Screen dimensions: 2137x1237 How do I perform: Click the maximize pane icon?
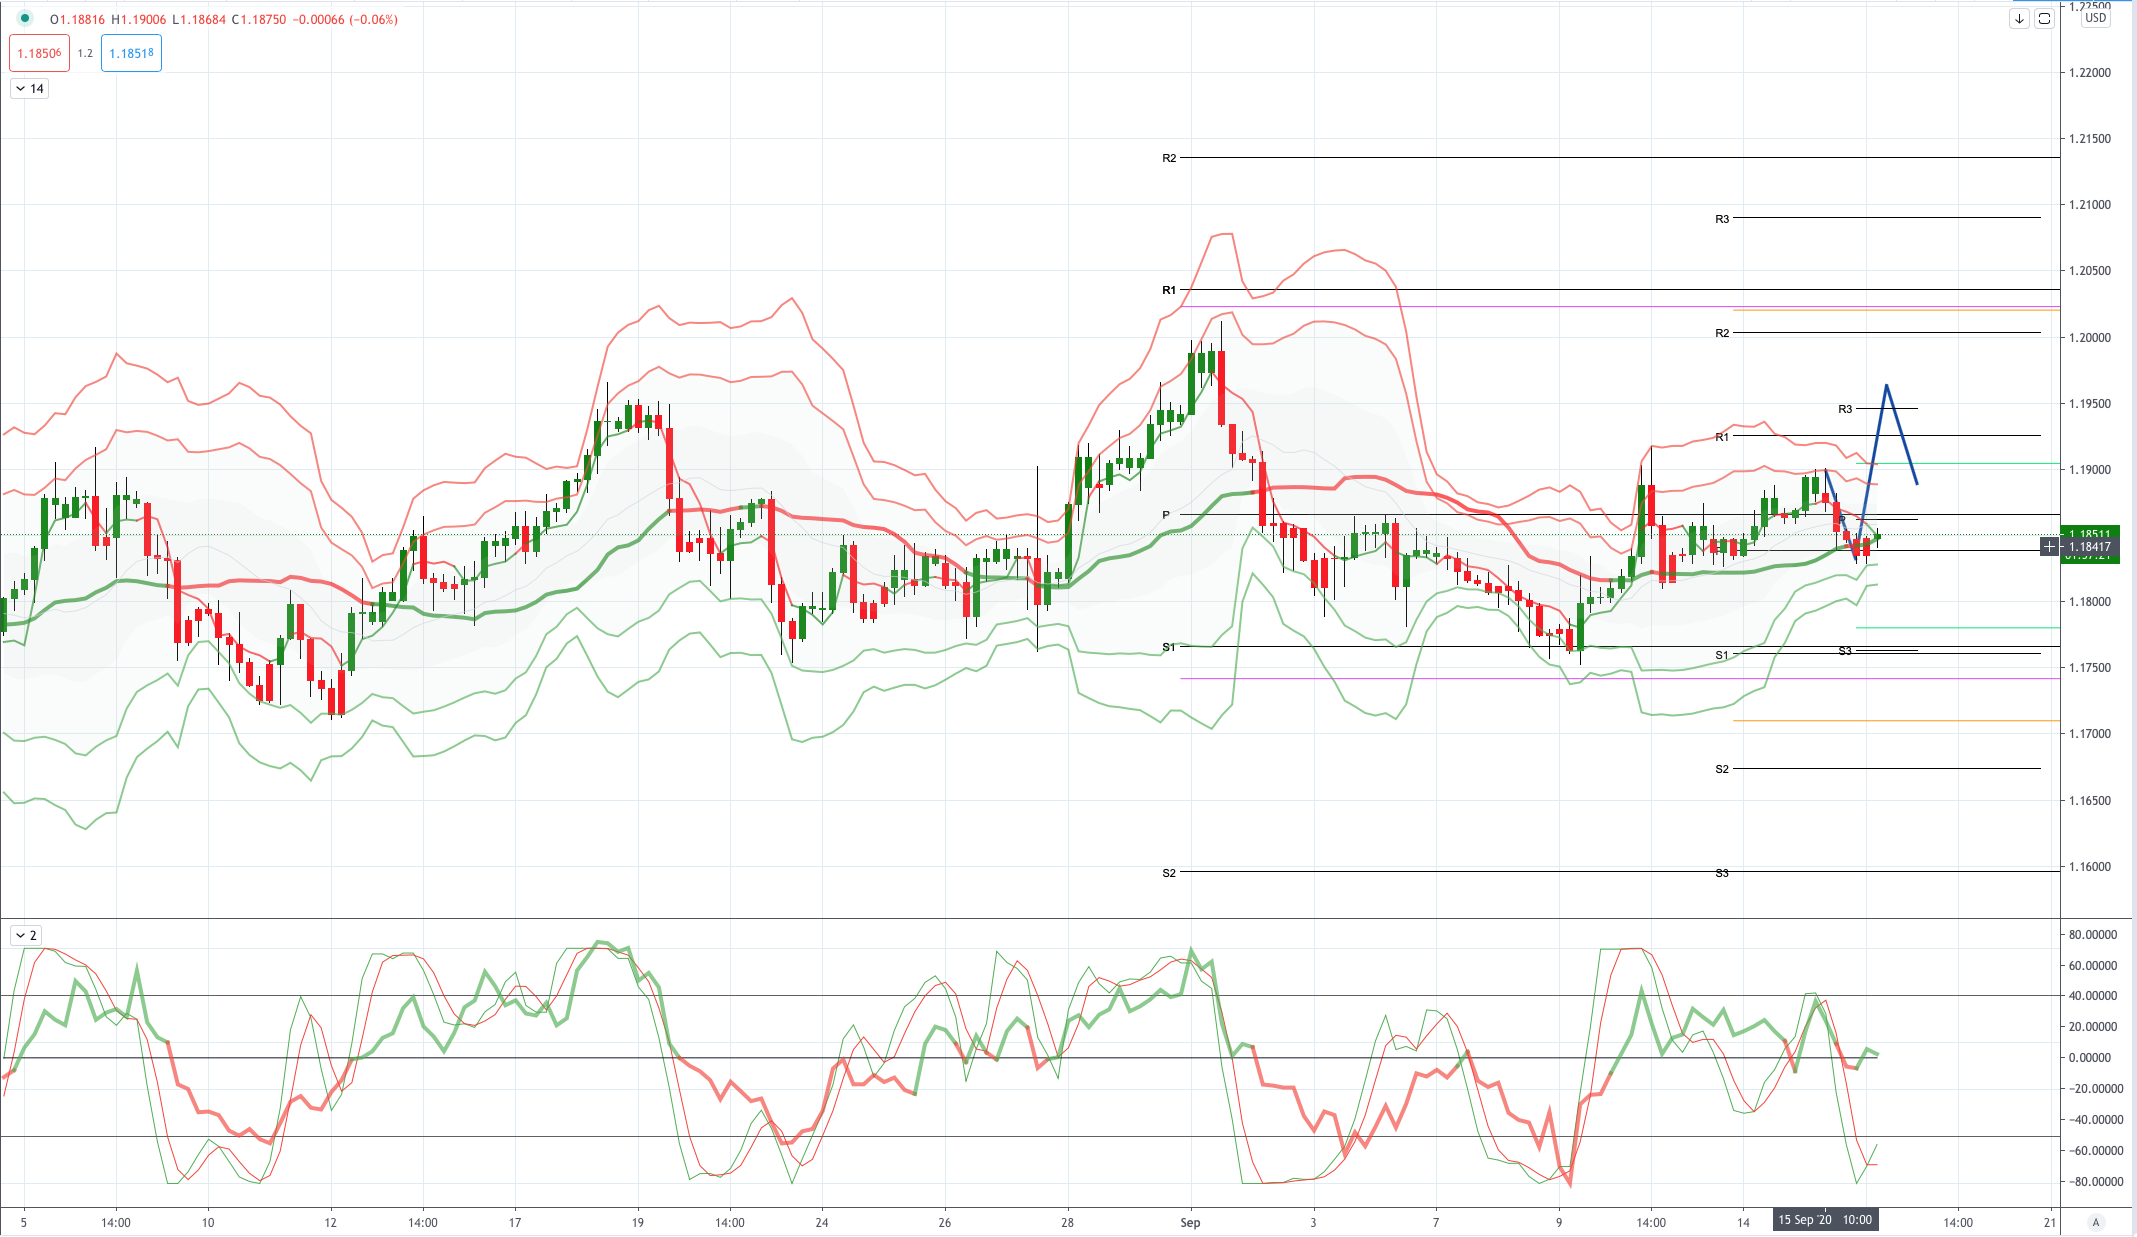point(2044,18)
